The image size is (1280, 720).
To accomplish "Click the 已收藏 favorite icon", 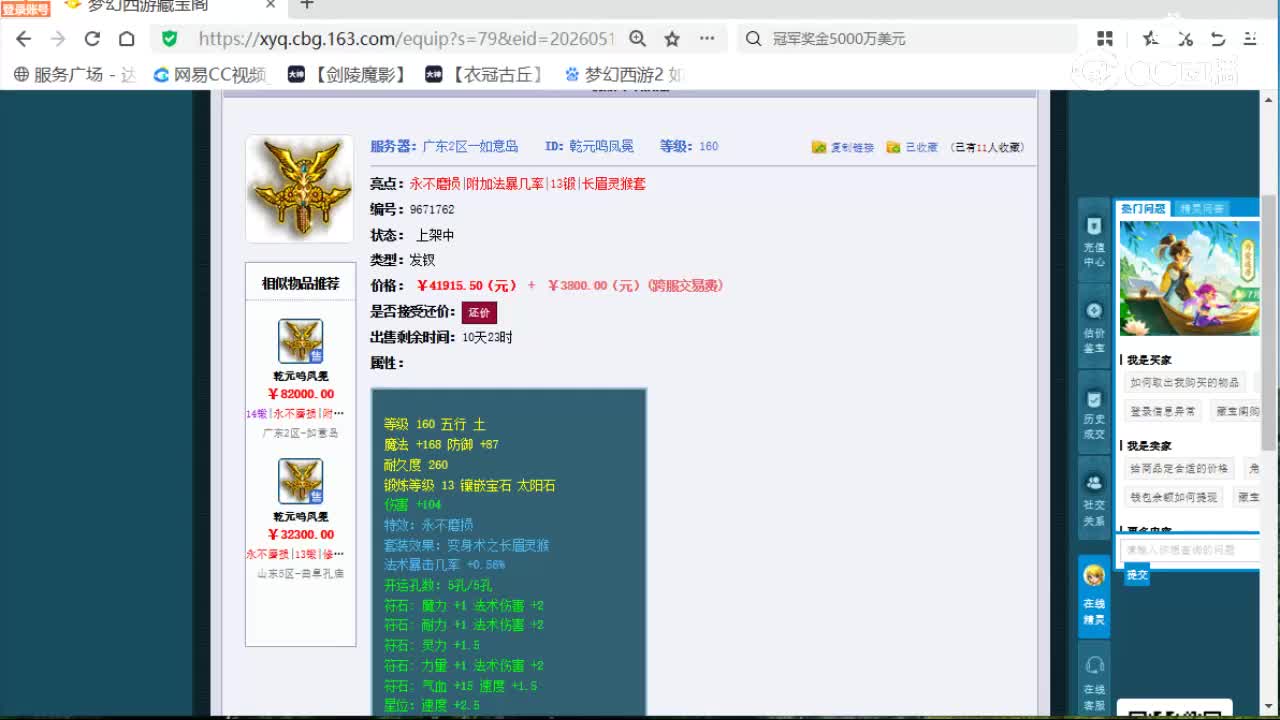I will (894, 147).
